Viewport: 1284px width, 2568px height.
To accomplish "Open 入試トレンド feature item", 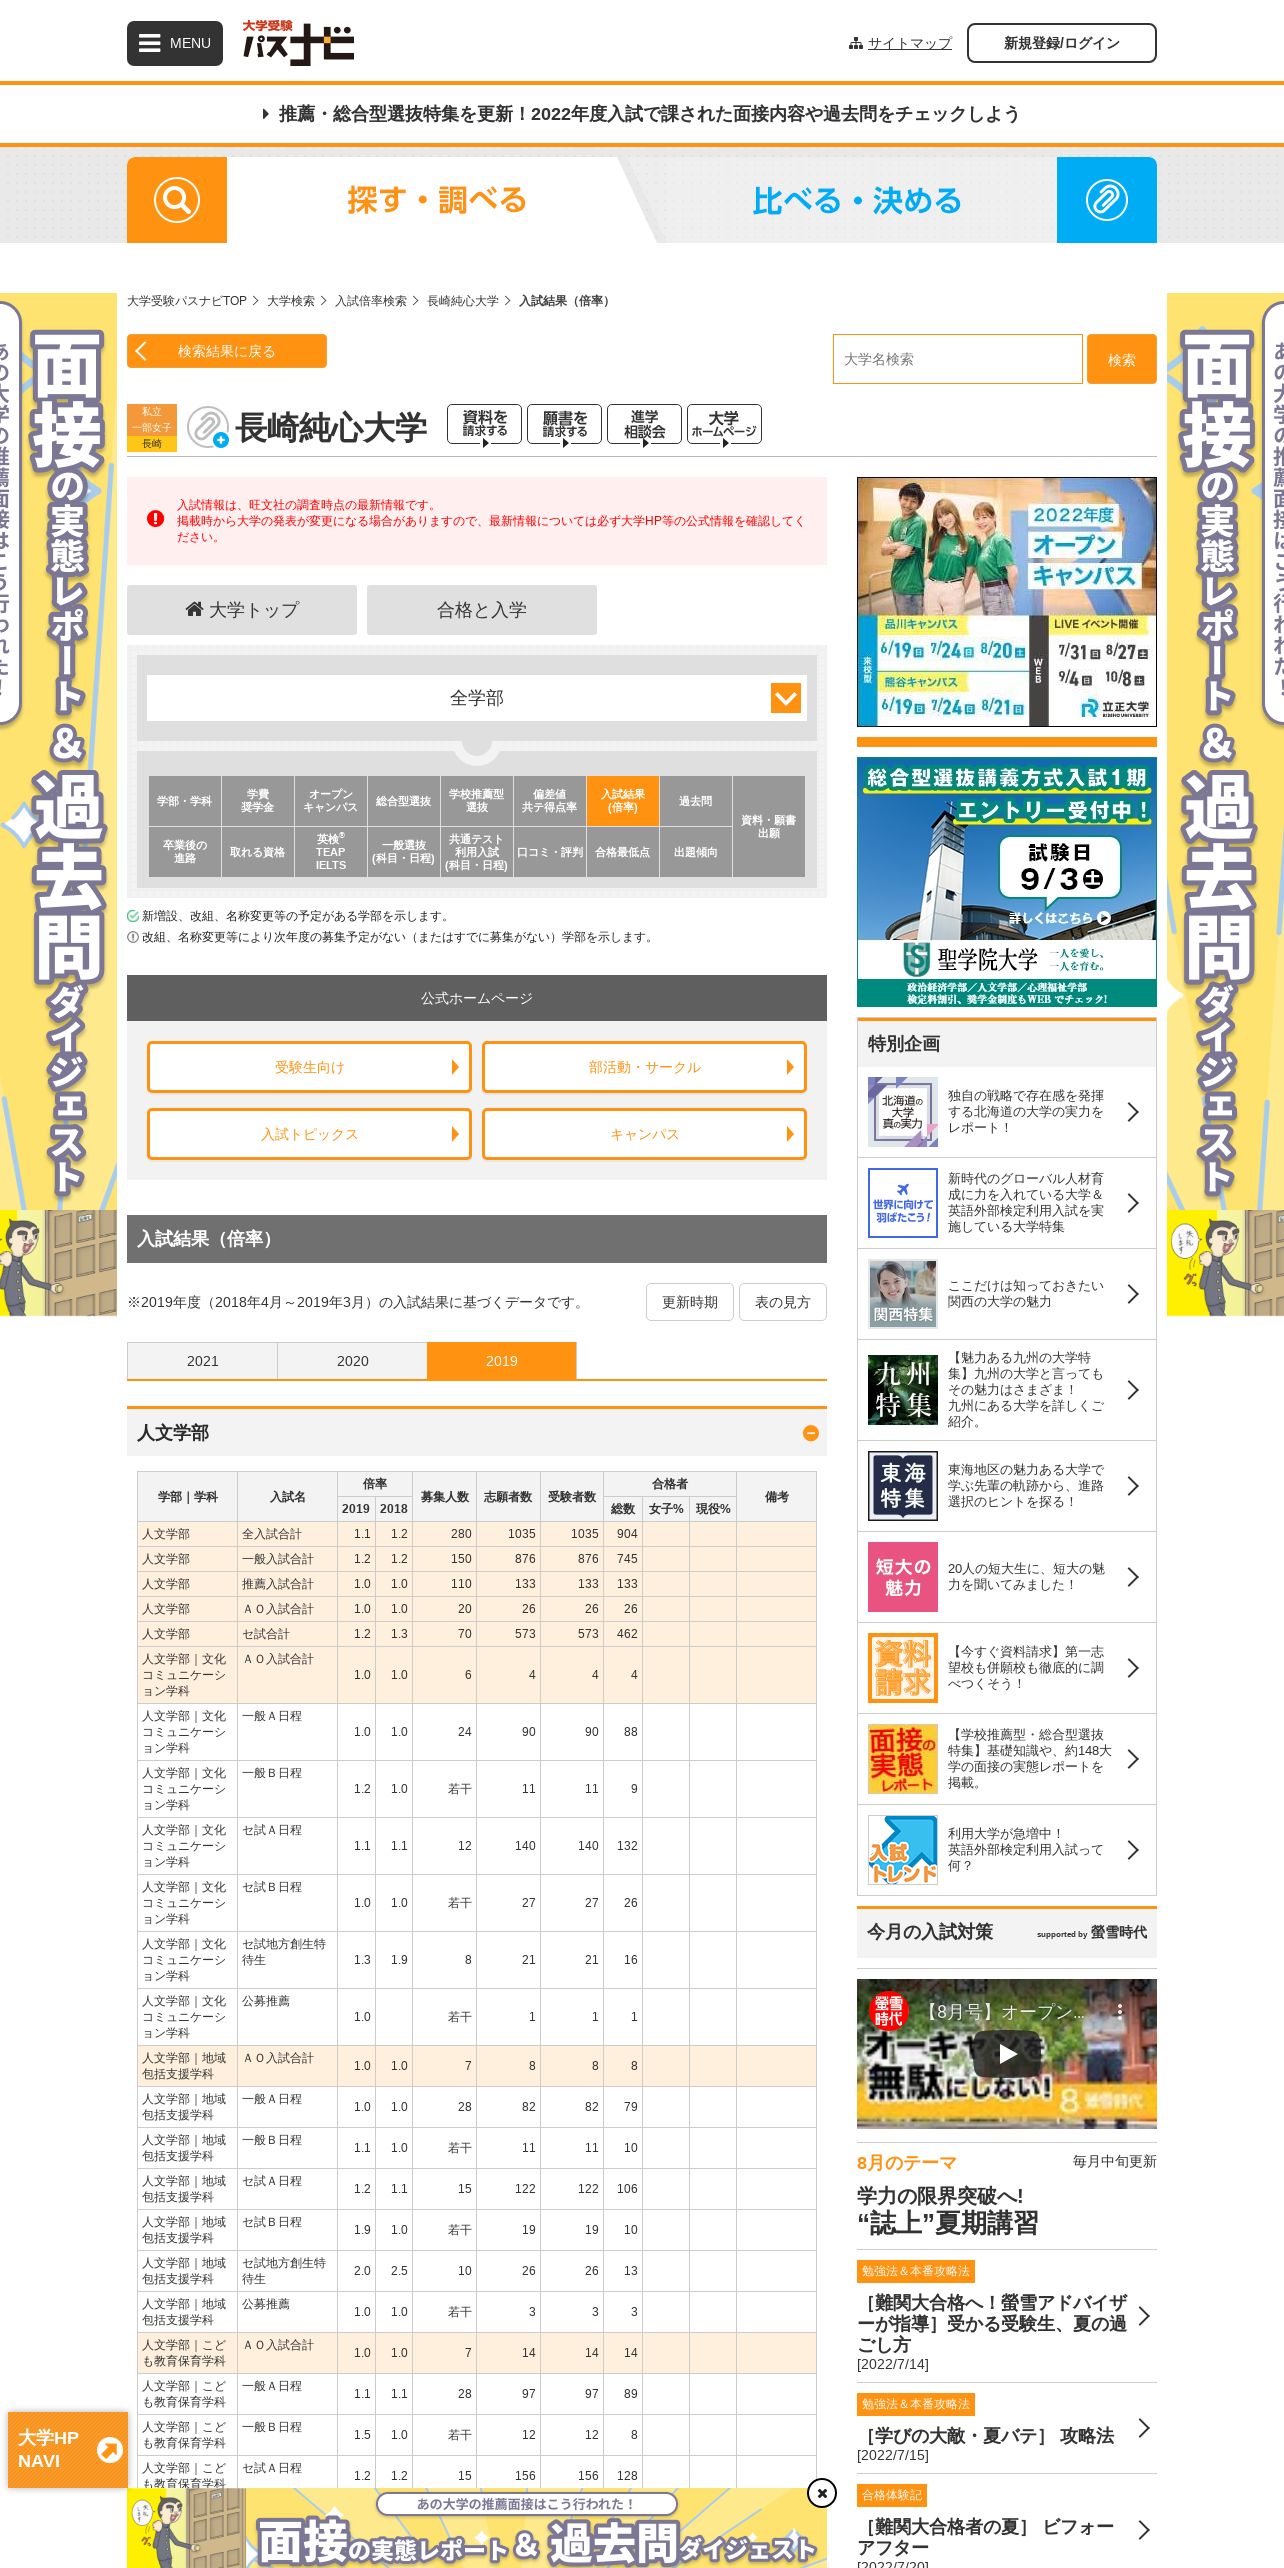I will (1007, 1850).
